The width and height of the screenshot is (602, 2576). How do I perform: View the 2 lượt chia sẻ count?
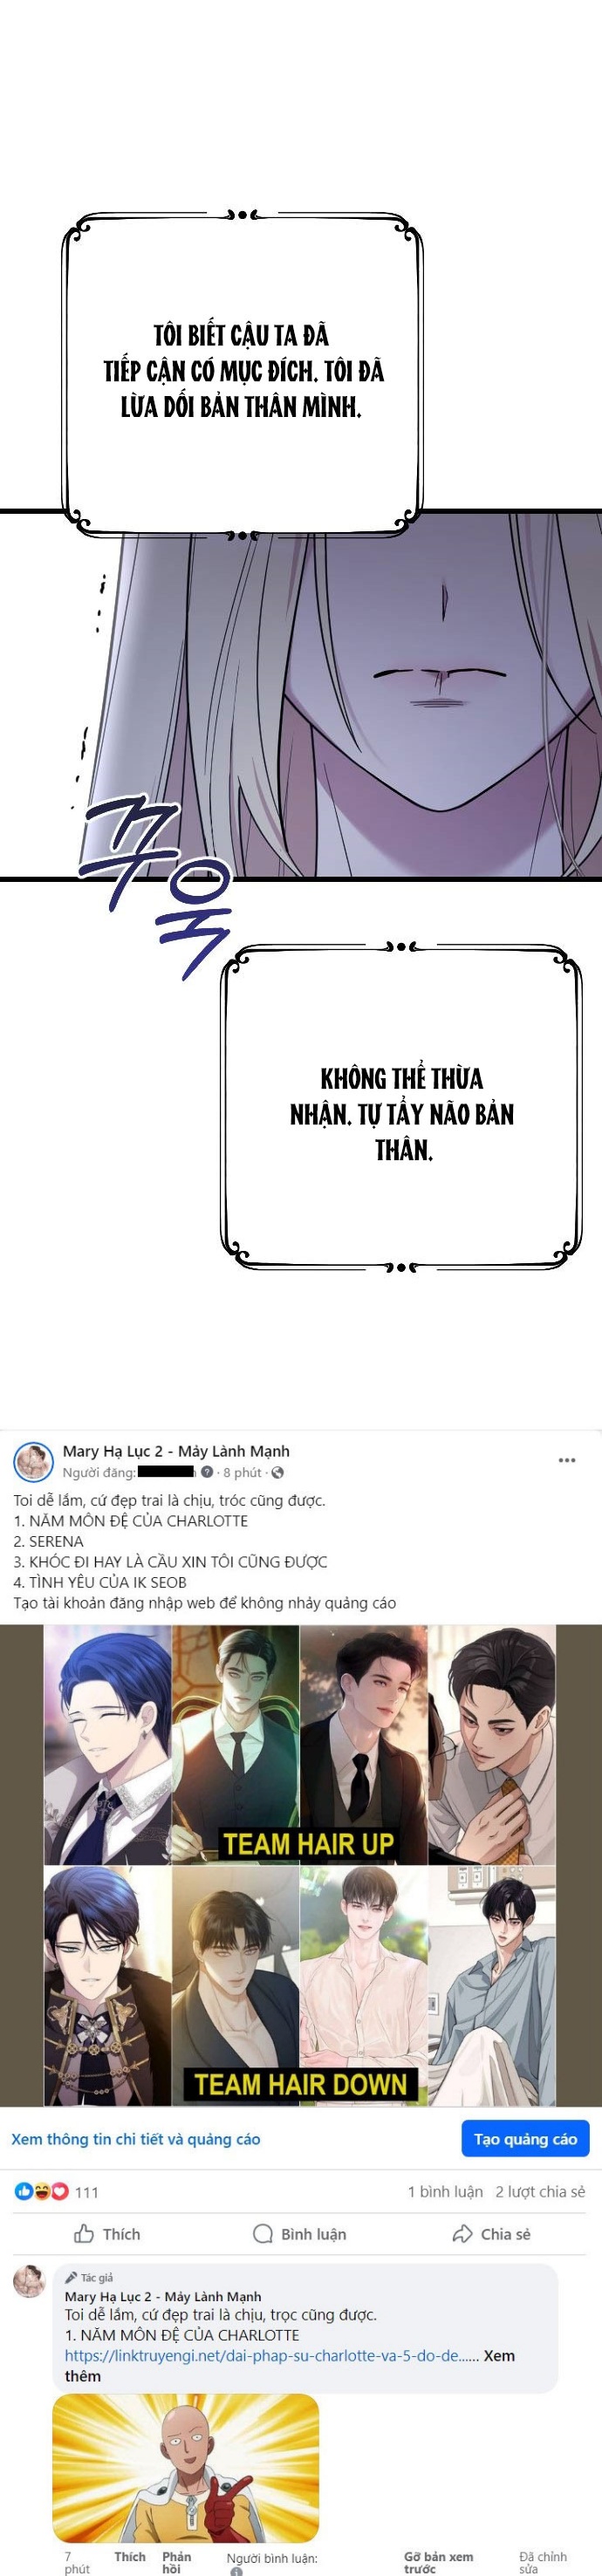pos(540,2192)
